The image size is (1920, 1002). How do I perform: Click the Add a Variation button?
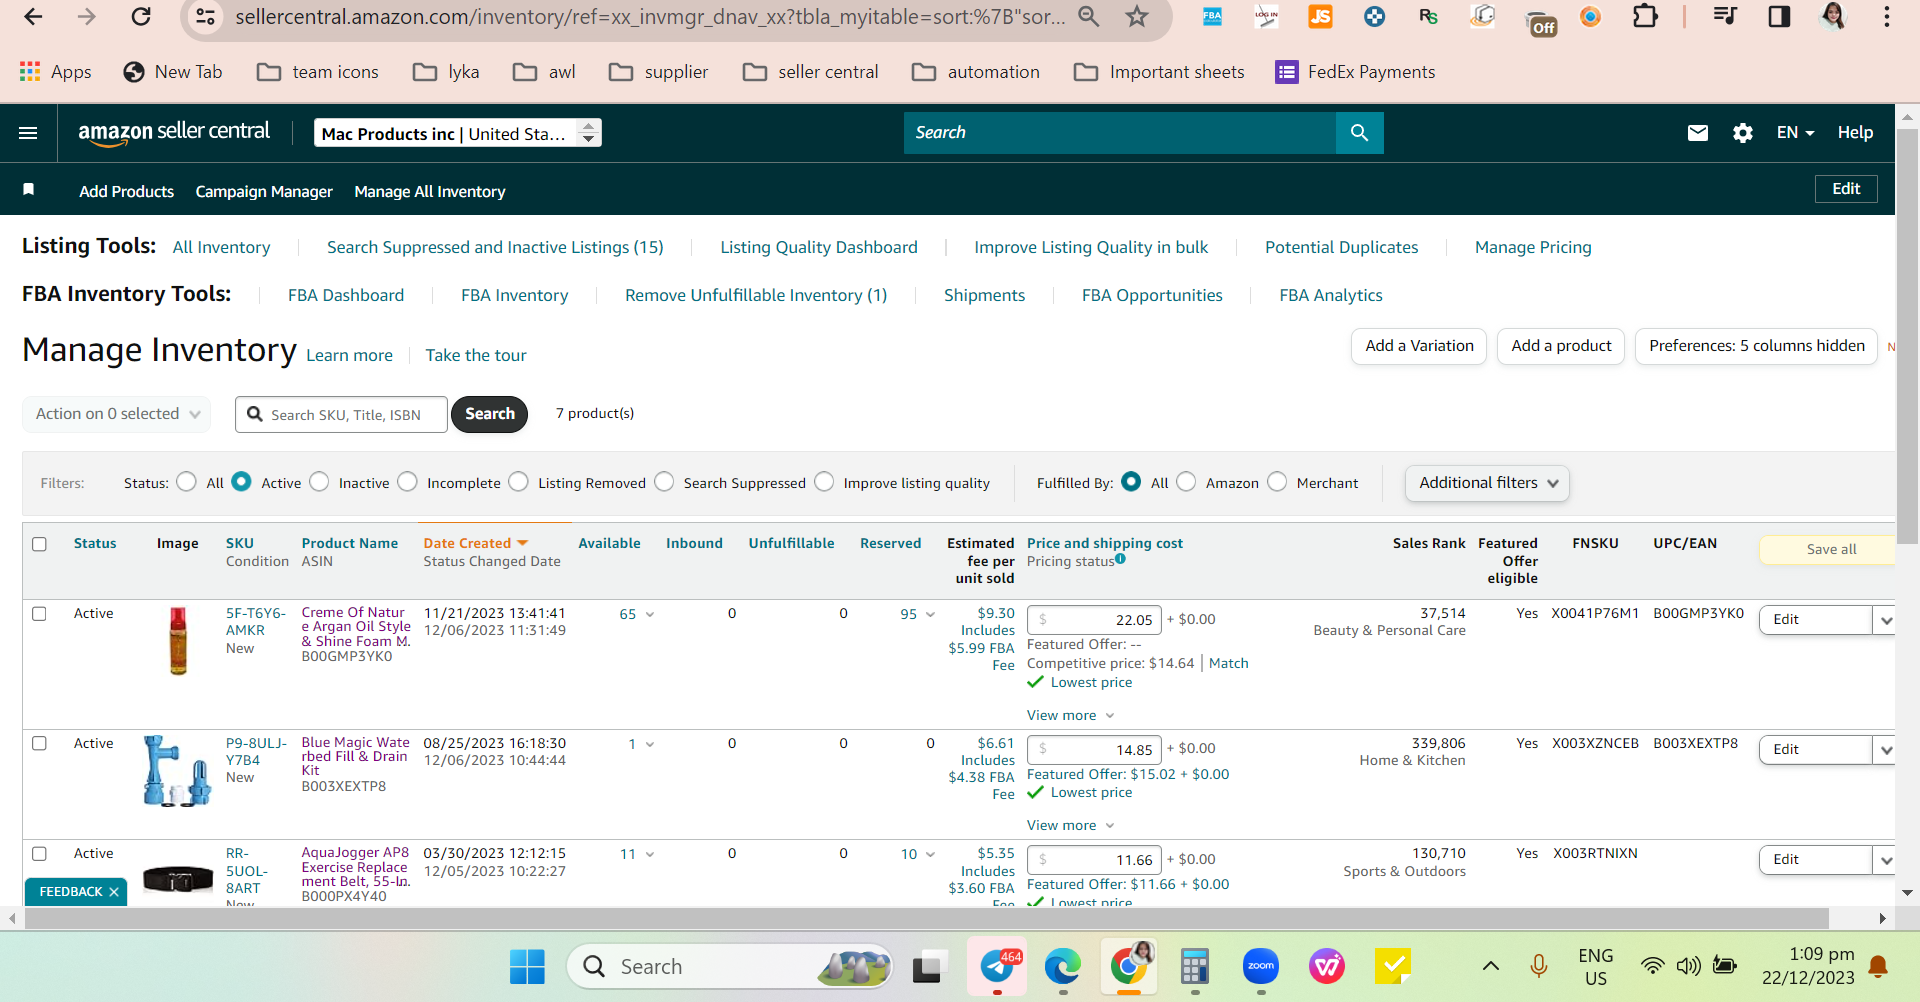[x=1419, y=346]
